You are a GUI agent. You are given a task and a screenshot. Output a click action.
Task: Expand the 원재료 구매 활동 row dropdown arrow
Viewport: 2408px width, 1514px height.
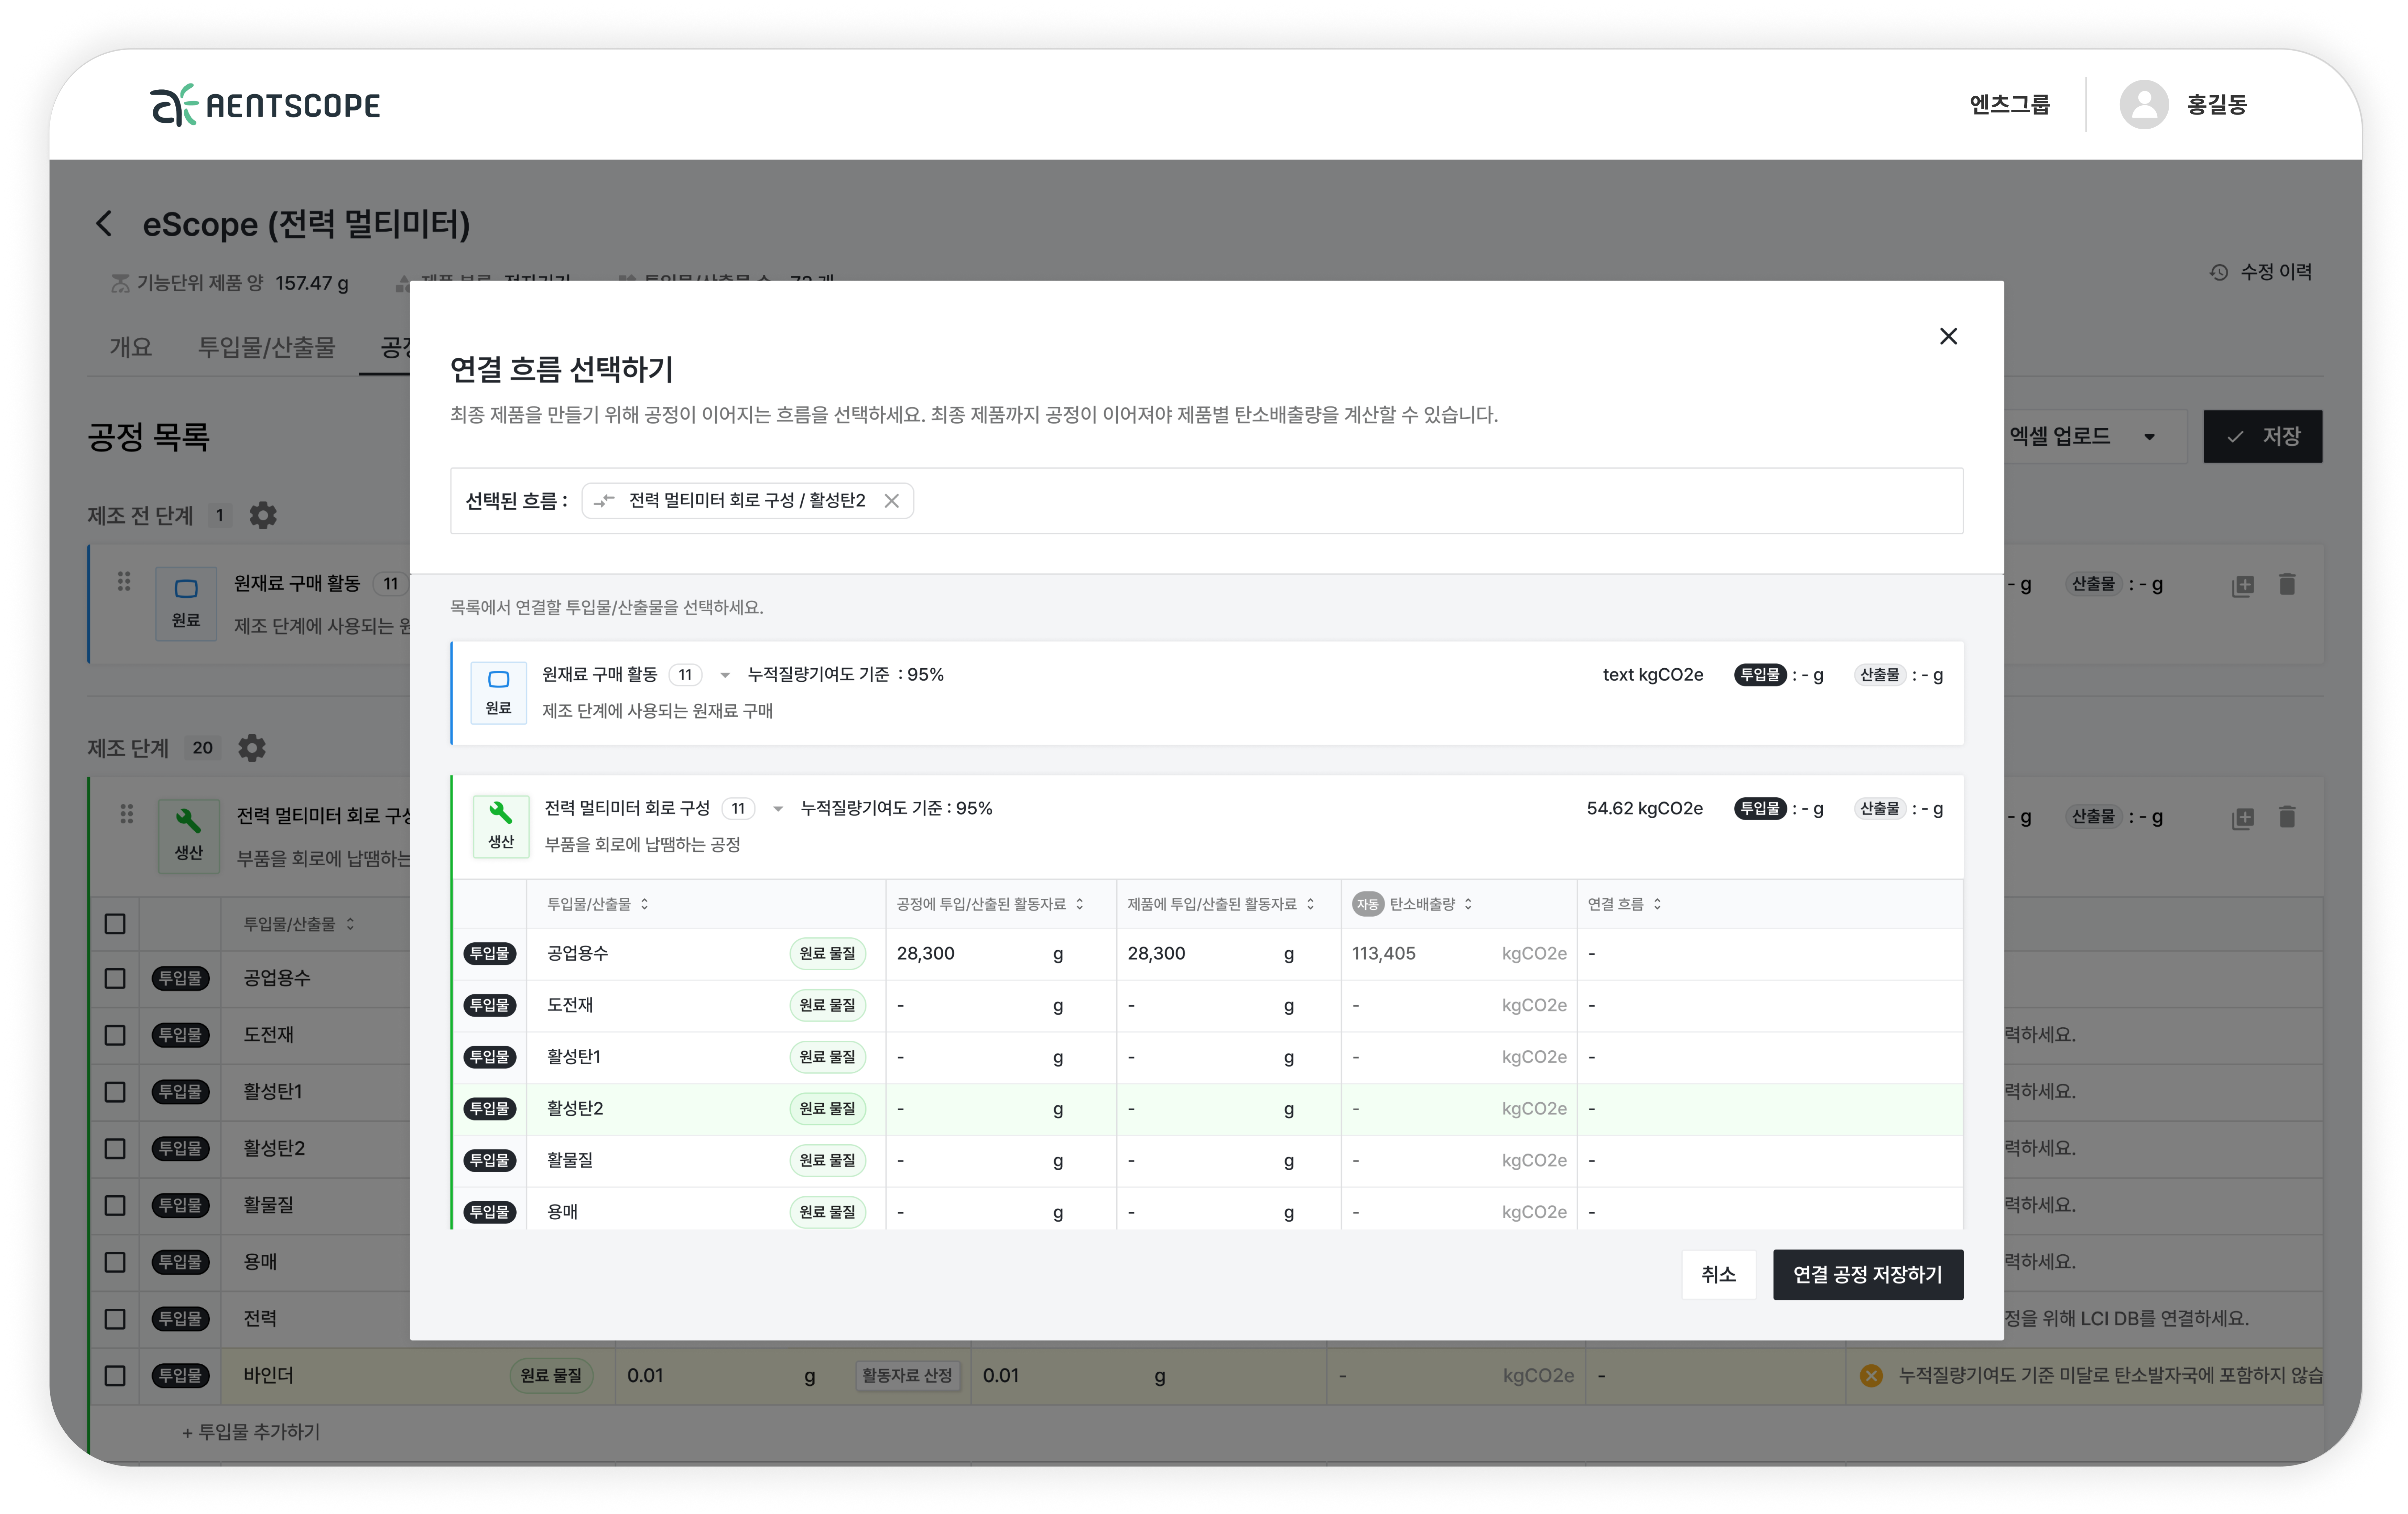[725, 675]
